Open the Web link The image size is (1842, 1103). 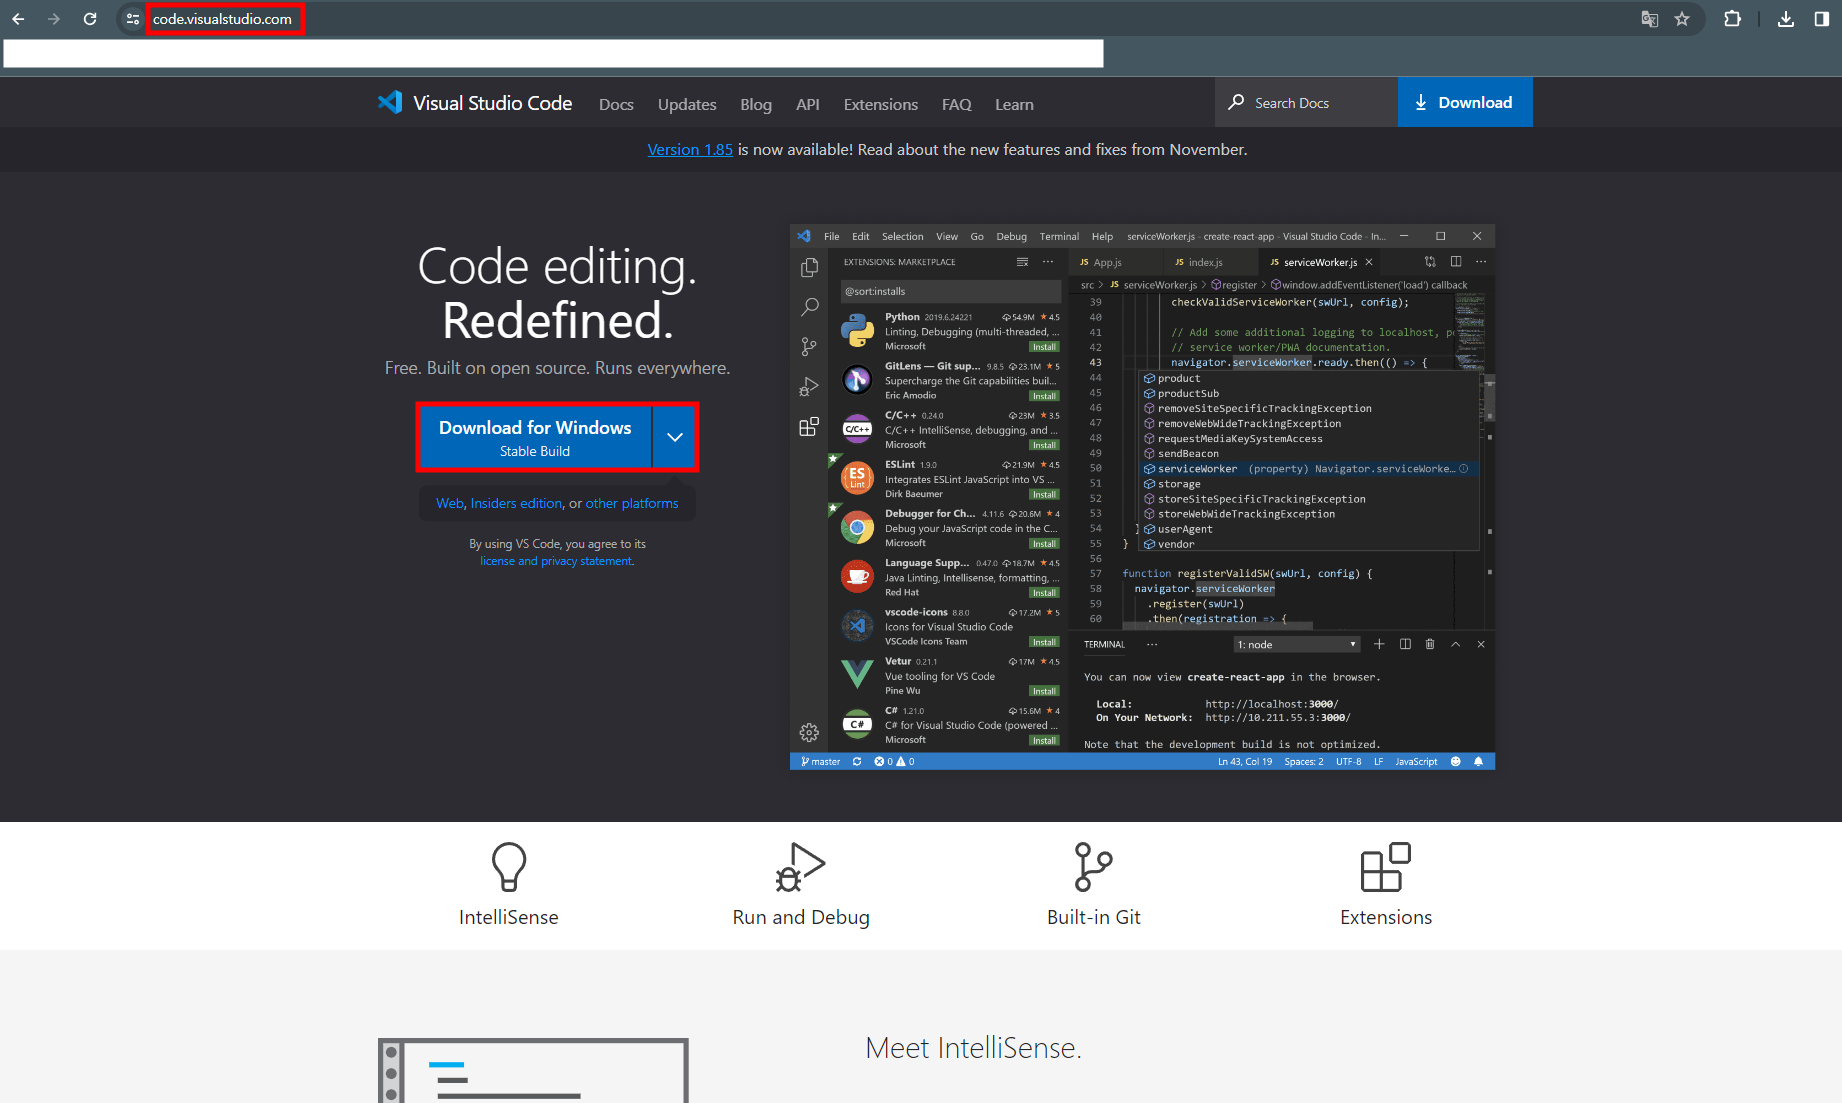[x=450, y=503]
